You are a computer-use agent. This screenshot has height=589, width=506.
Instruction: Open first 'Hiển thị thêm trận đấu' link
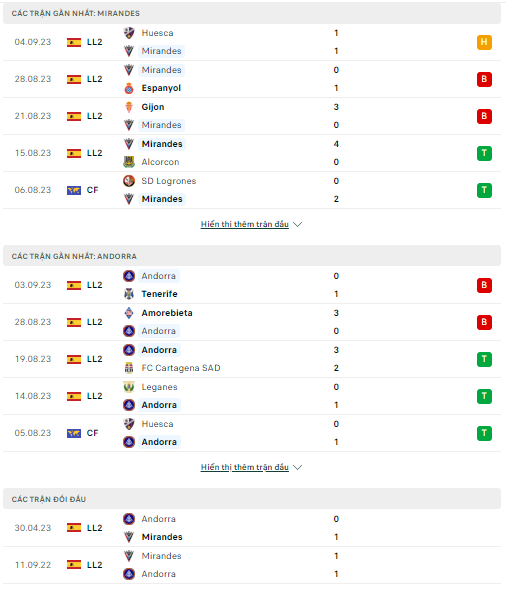(x=245, y=224)
